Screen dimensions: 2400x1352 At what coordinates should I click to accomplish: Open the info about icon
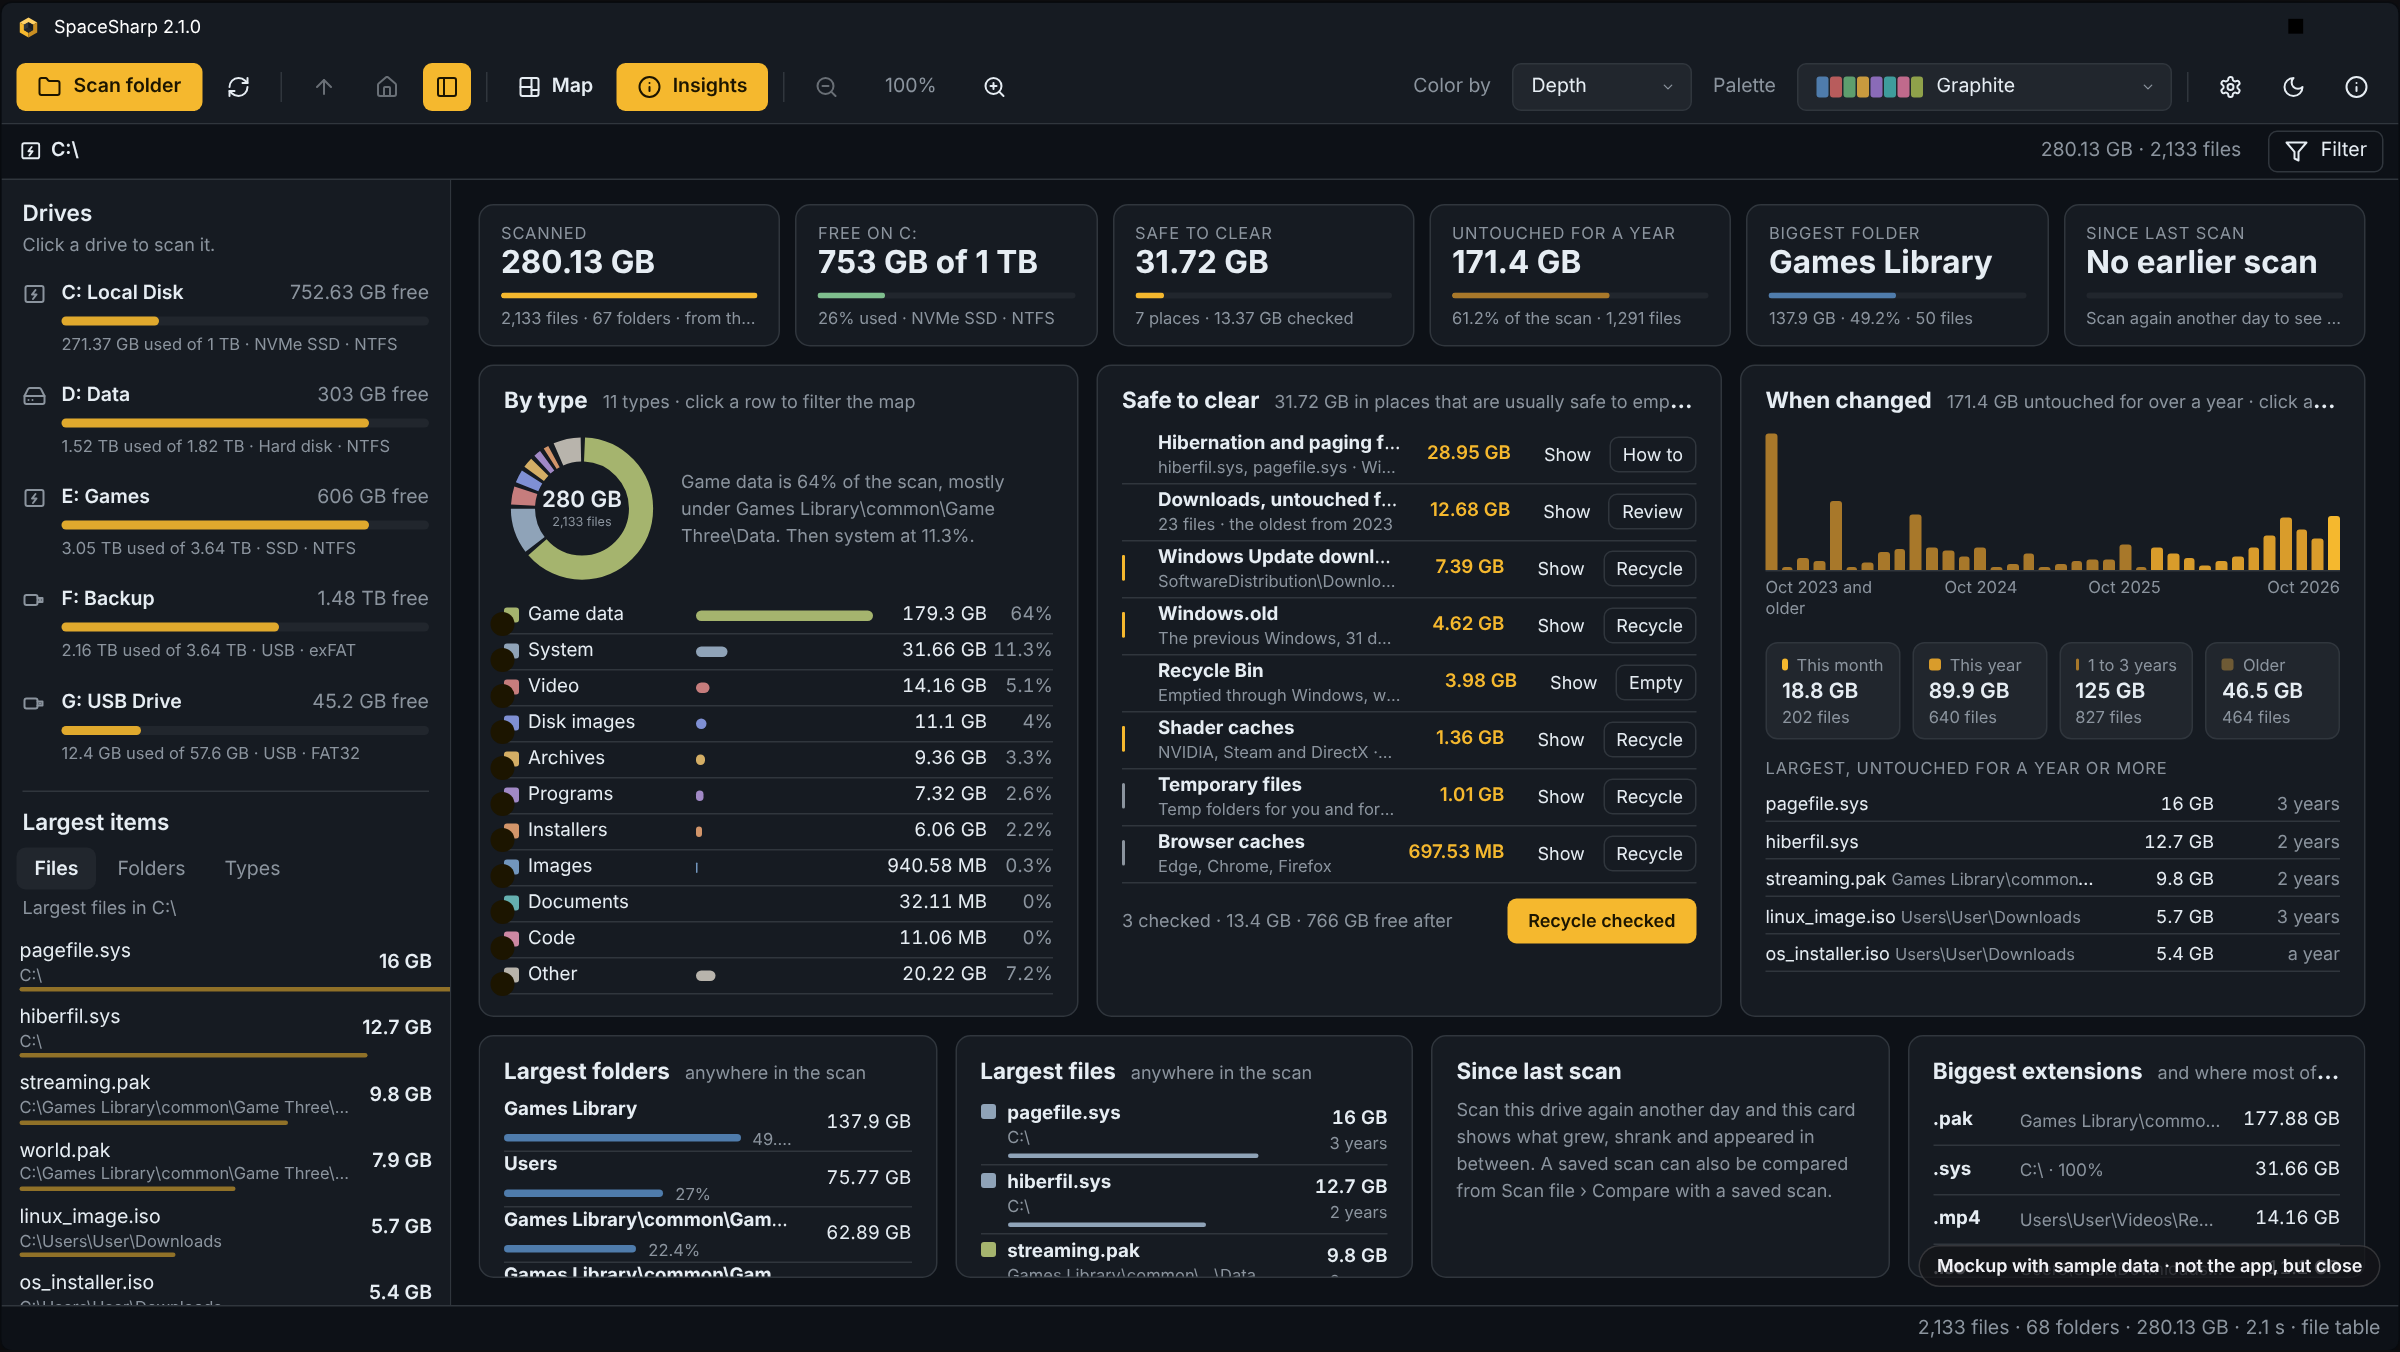point(2356,87)
